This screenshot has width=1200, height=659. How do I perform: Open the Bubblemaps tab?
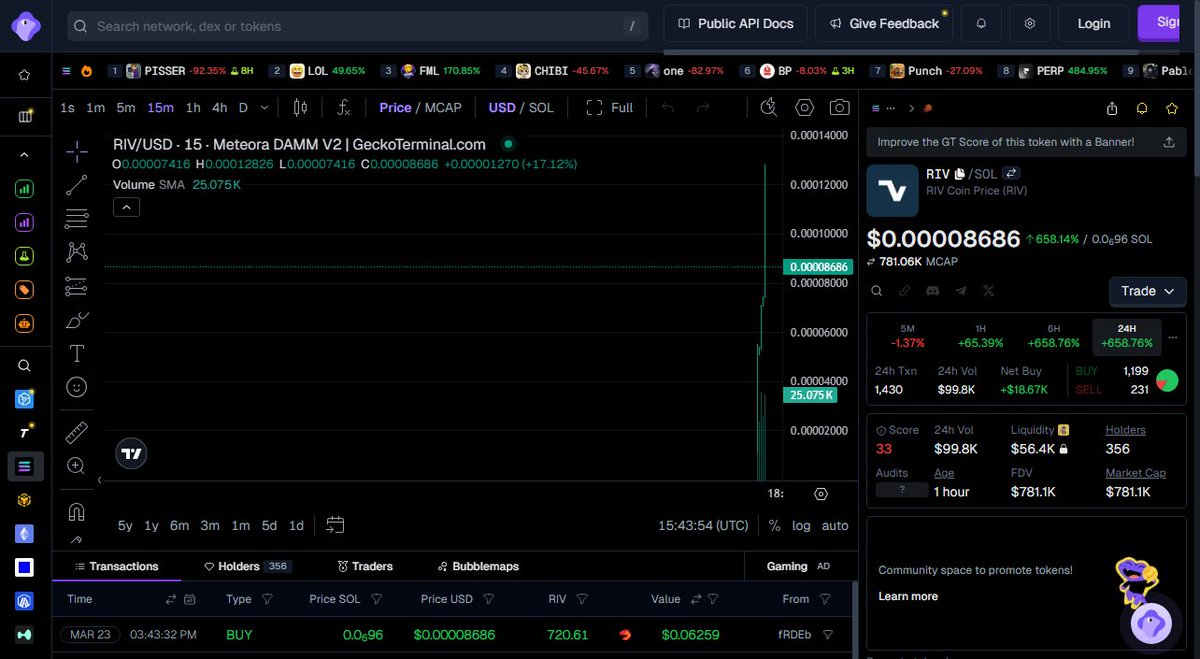[478, 566]
